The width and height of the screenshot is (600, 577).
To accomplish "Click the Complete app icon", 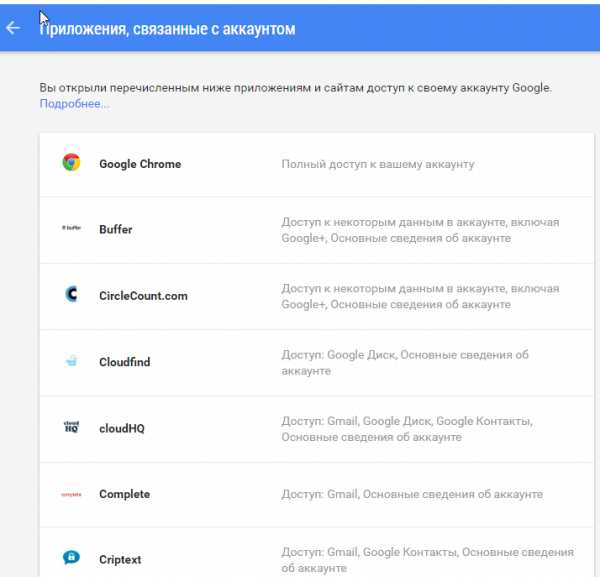I will (72, 494).
